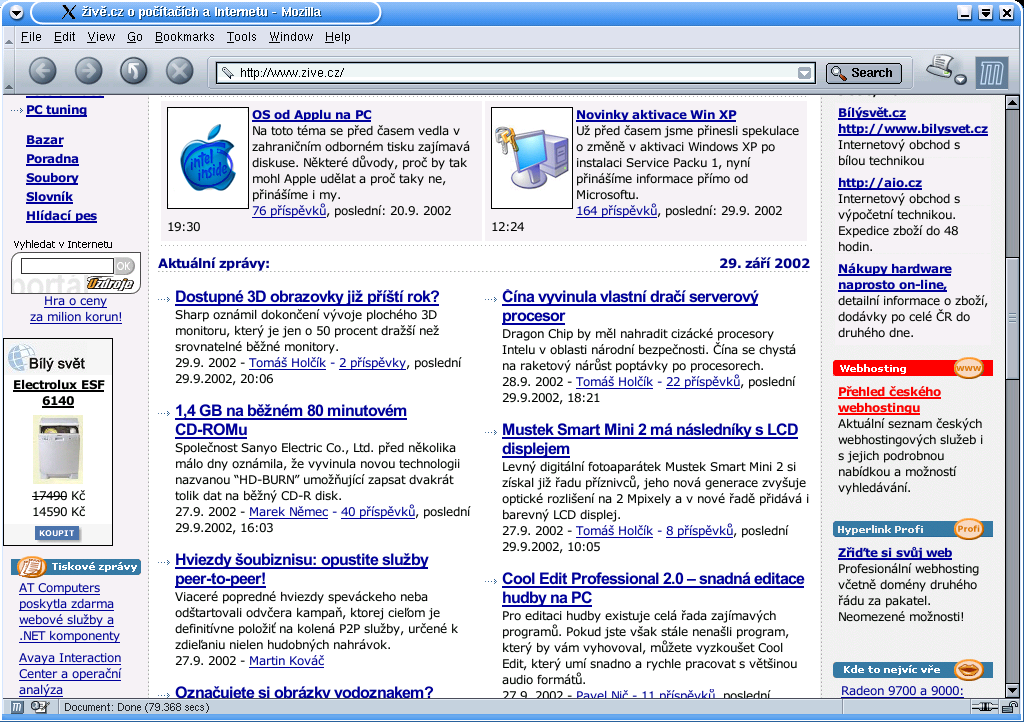
Task: Click the bookmark icon left of the URL
Action: (x=227, y=73)
